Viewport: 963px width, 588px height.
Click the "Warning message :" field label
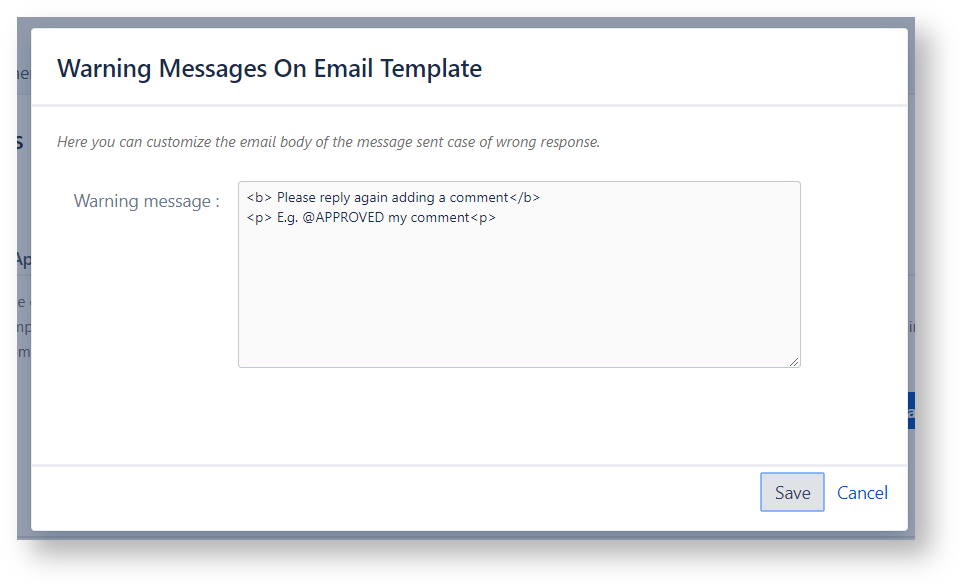click(146, 201)
